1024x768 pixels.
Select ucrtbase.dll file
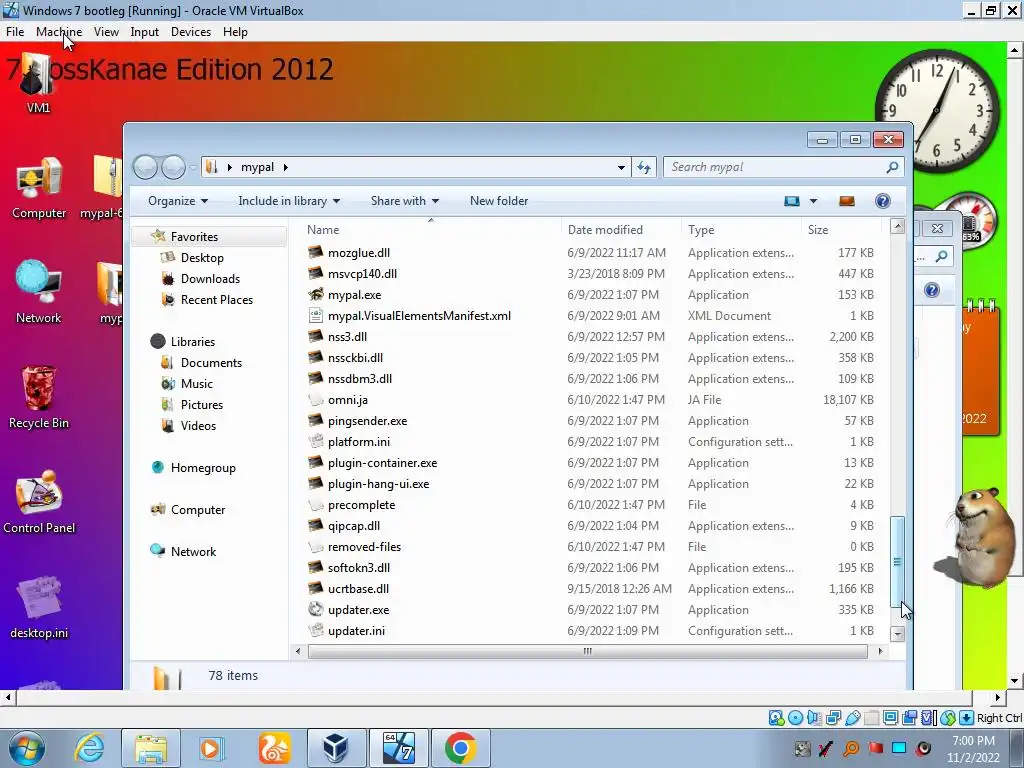pyautogui.click(x=358, y=588)
